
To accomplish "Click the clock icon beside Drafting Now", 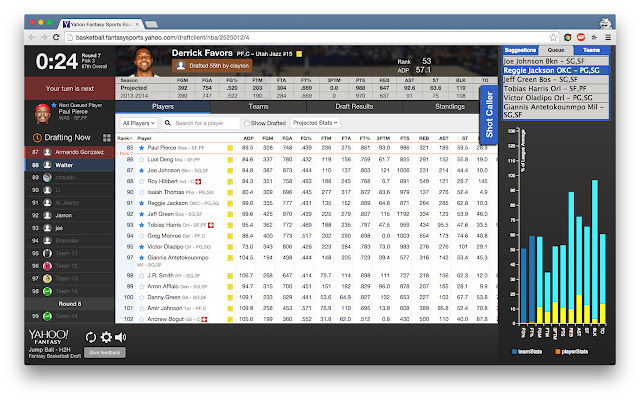I will (x=37, y=138).
